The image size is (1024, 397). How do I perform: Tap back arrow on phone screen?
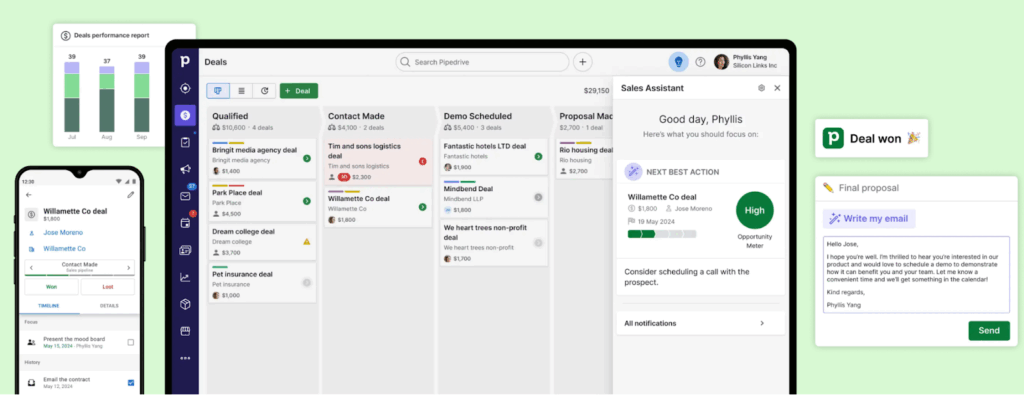pos(28,195)
